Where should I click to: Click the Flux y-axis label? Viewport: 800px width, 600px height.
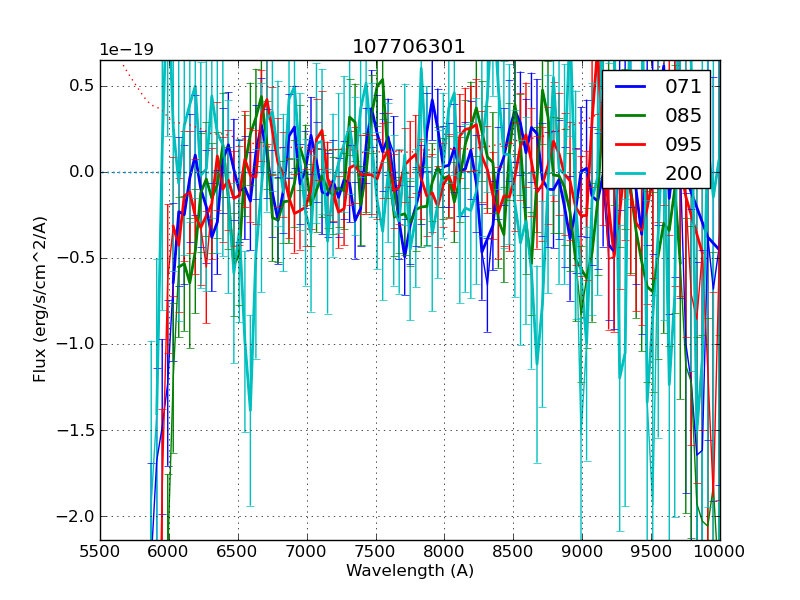41,299
